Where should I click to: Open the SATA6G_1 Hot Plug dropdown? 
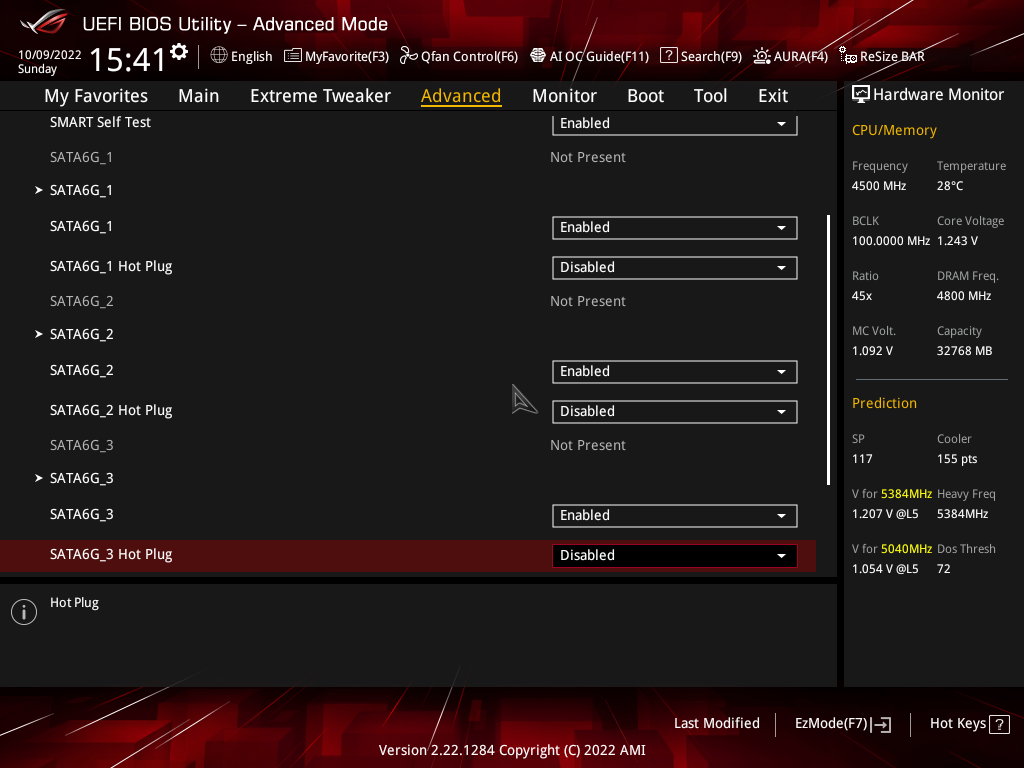tap(675, 267)
